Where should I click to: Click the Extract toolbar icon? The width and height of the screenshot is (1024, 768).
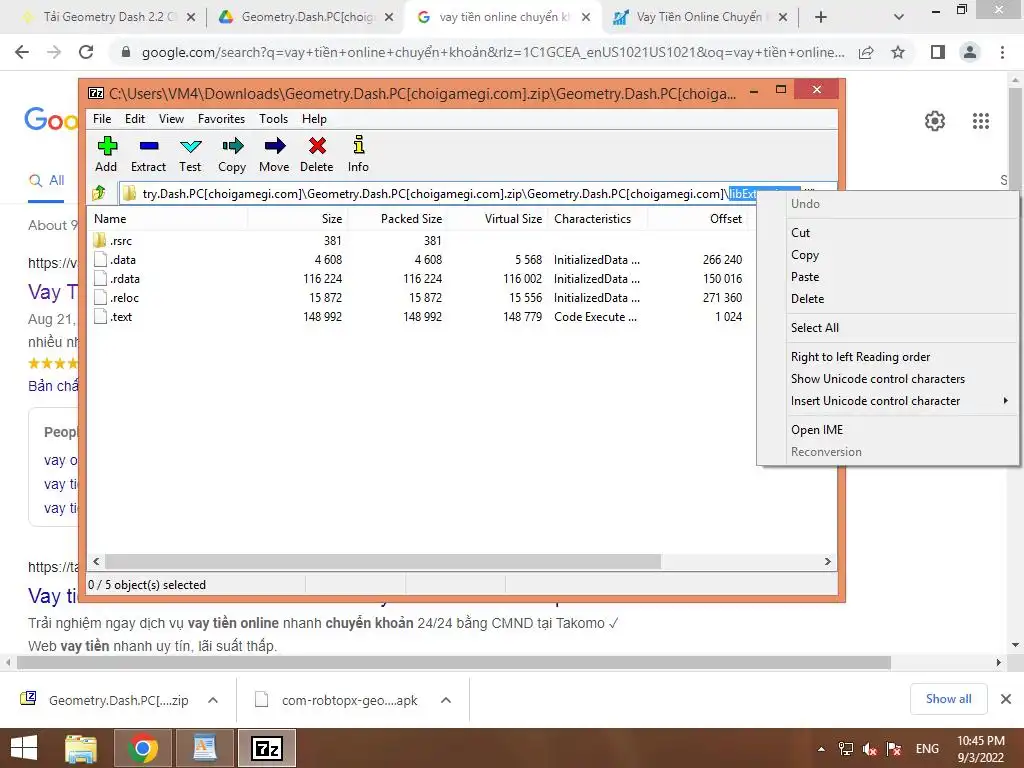pos(149,146)
